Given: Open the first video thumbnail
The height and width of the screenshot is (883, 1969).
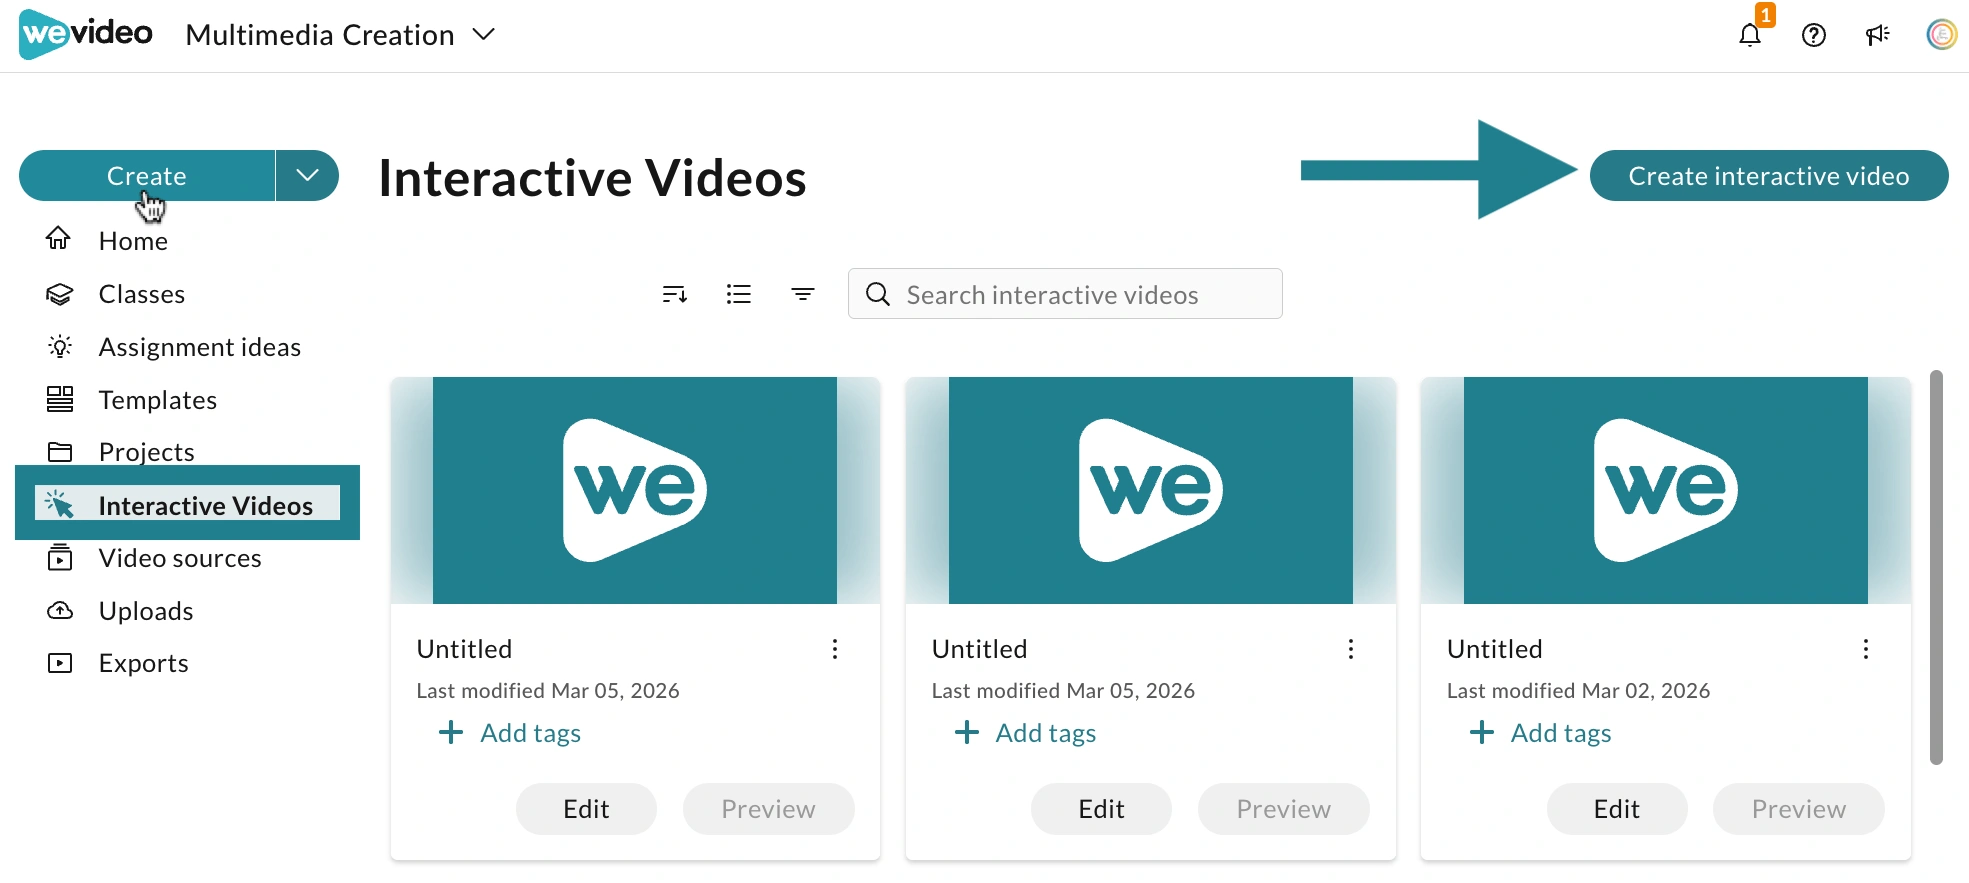Looking at the screenshot, I should [x=635, y=490].
